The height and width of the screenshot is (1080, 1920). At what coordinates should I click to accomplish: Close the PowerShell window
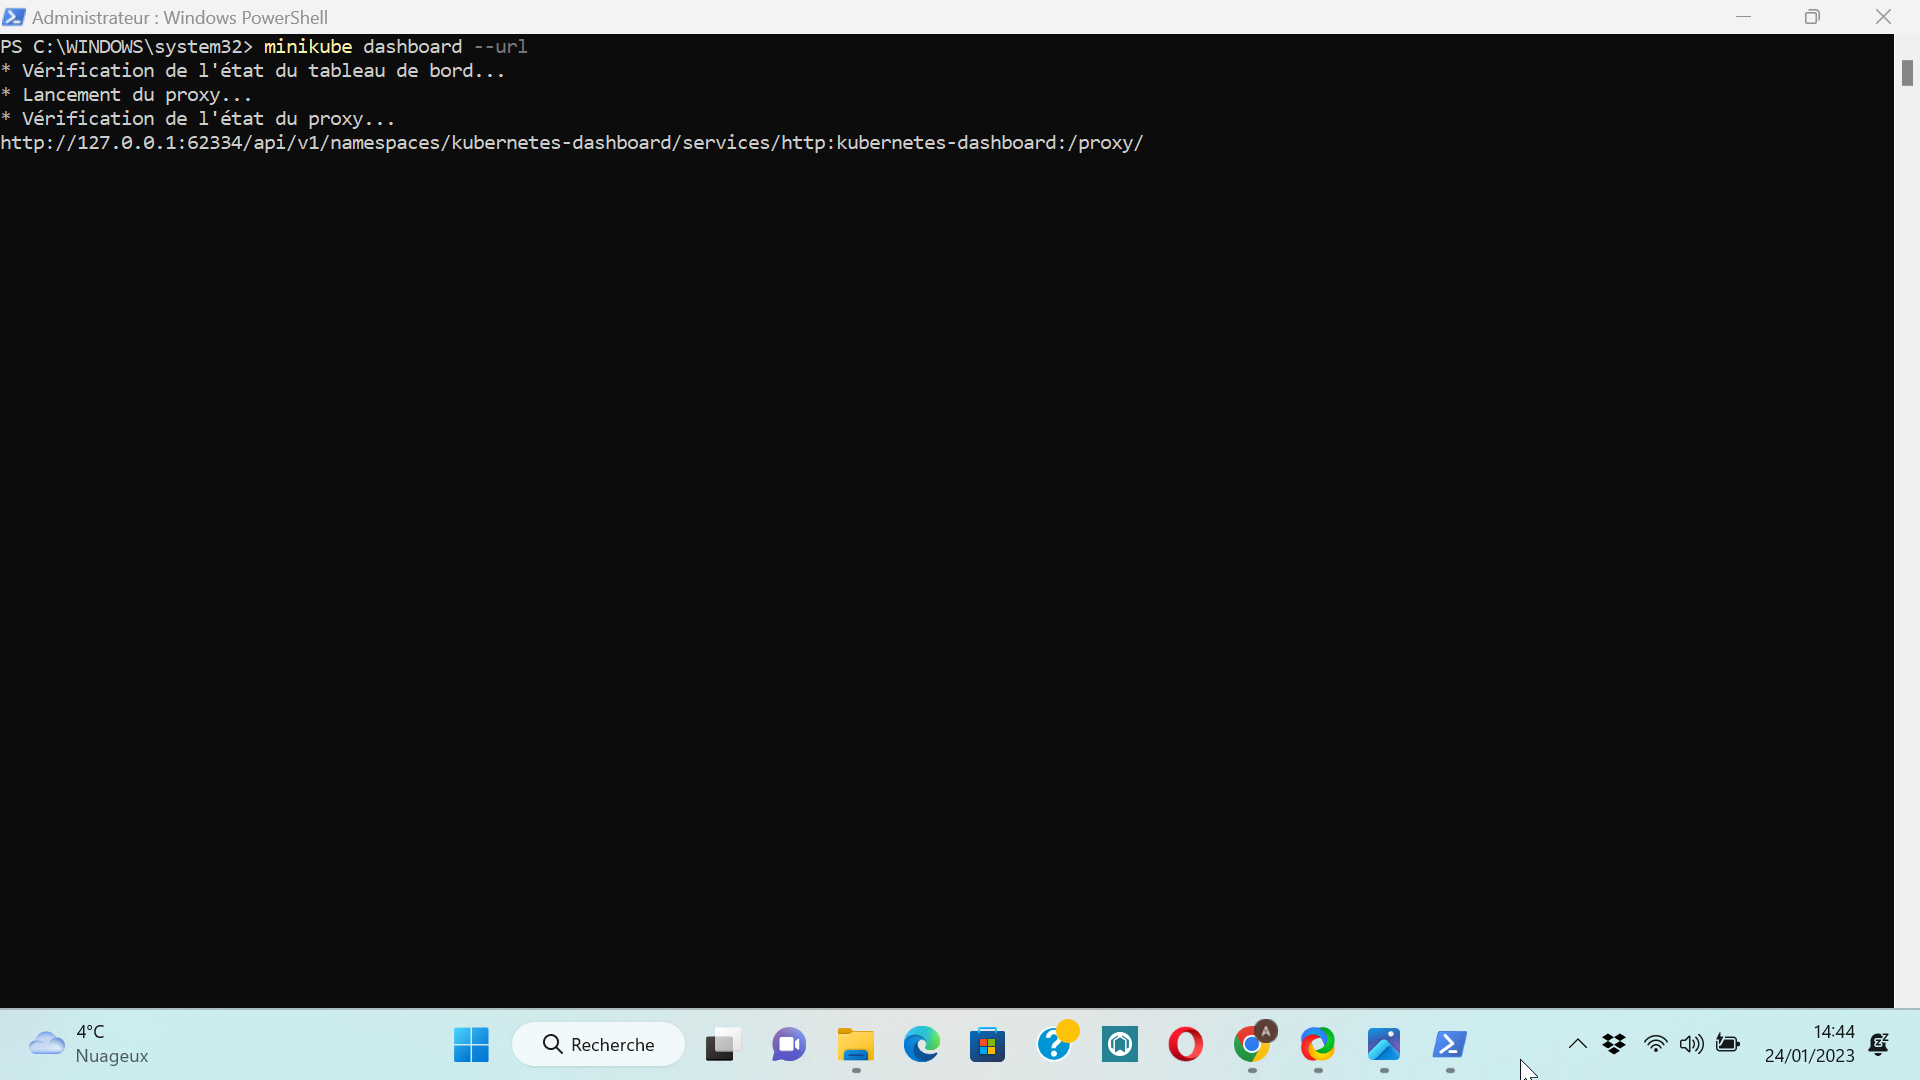pos(1884,17)
